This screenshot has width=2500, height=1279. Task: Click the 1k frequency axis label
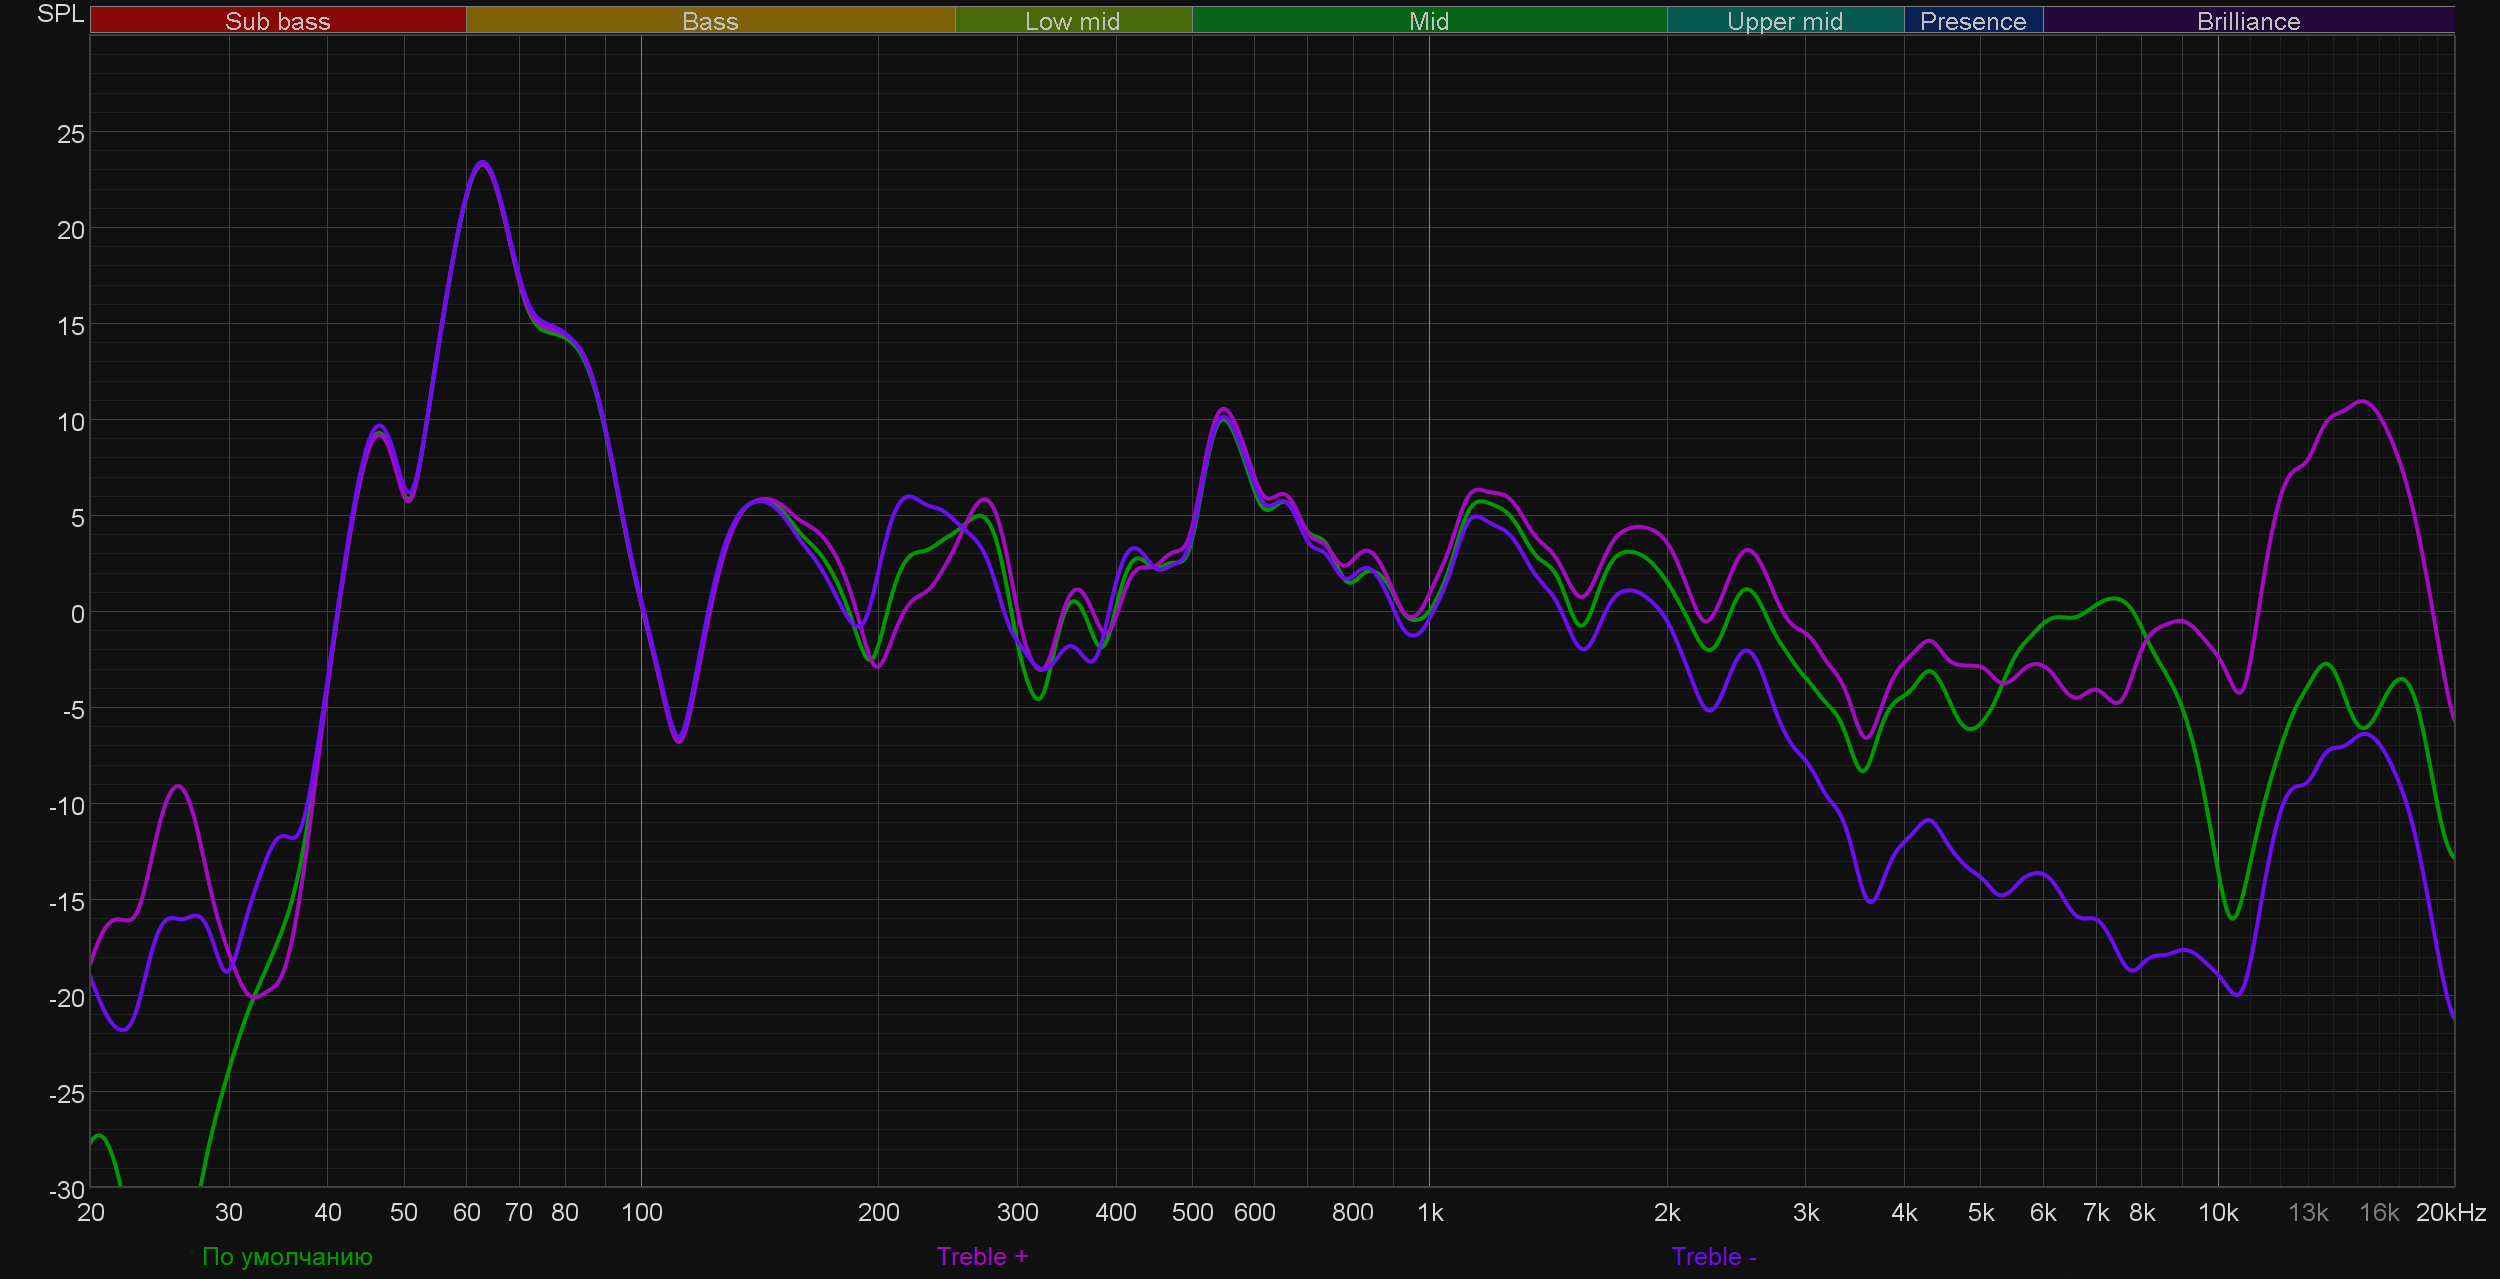1429,1212
